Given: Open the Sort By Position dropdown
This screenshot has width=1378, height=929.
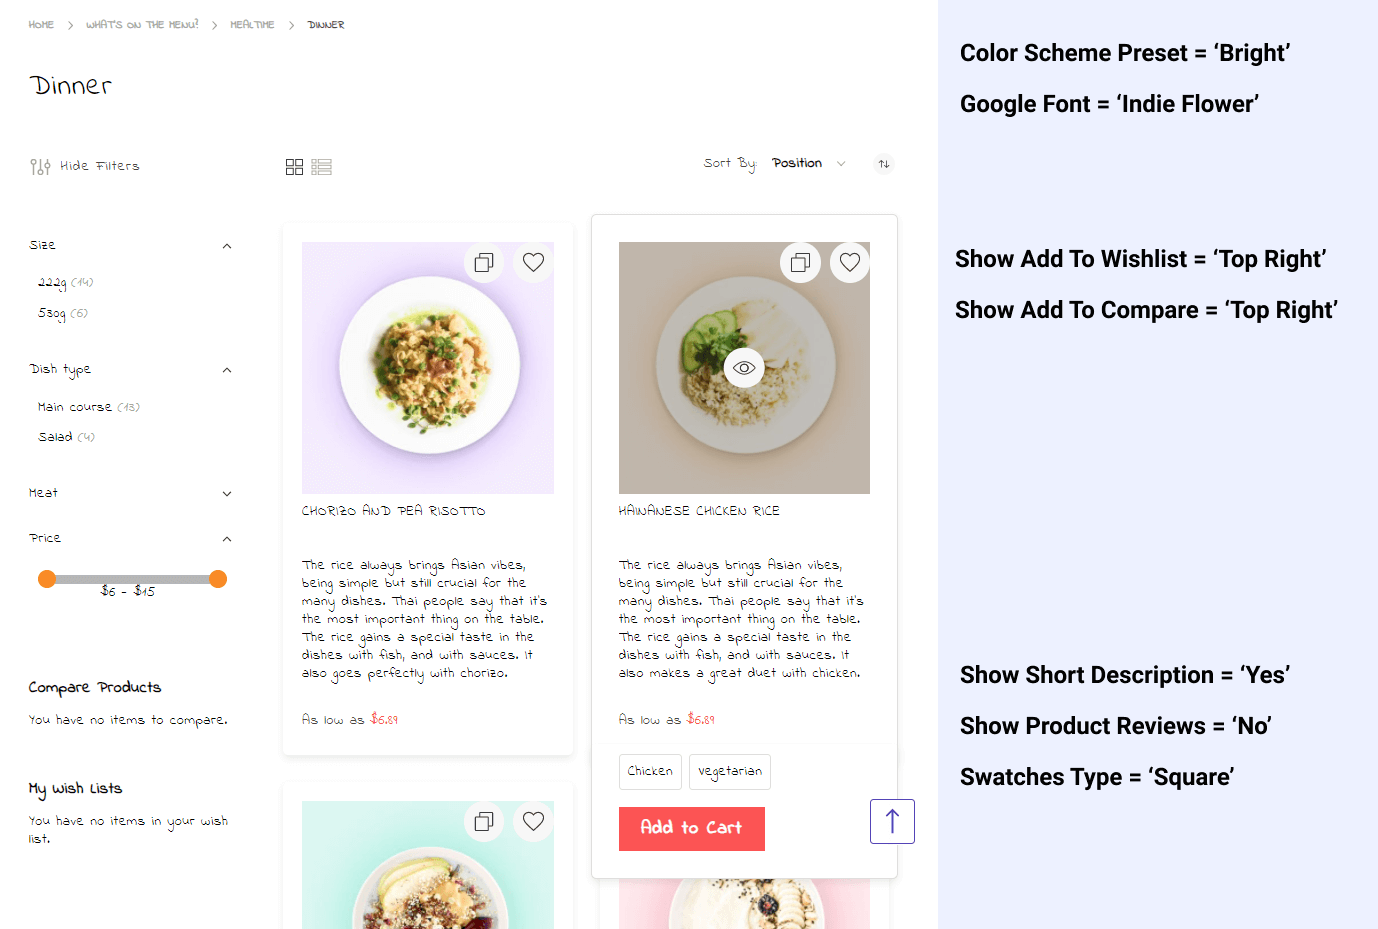Looking at the screenshot, I should pos(808,164).
